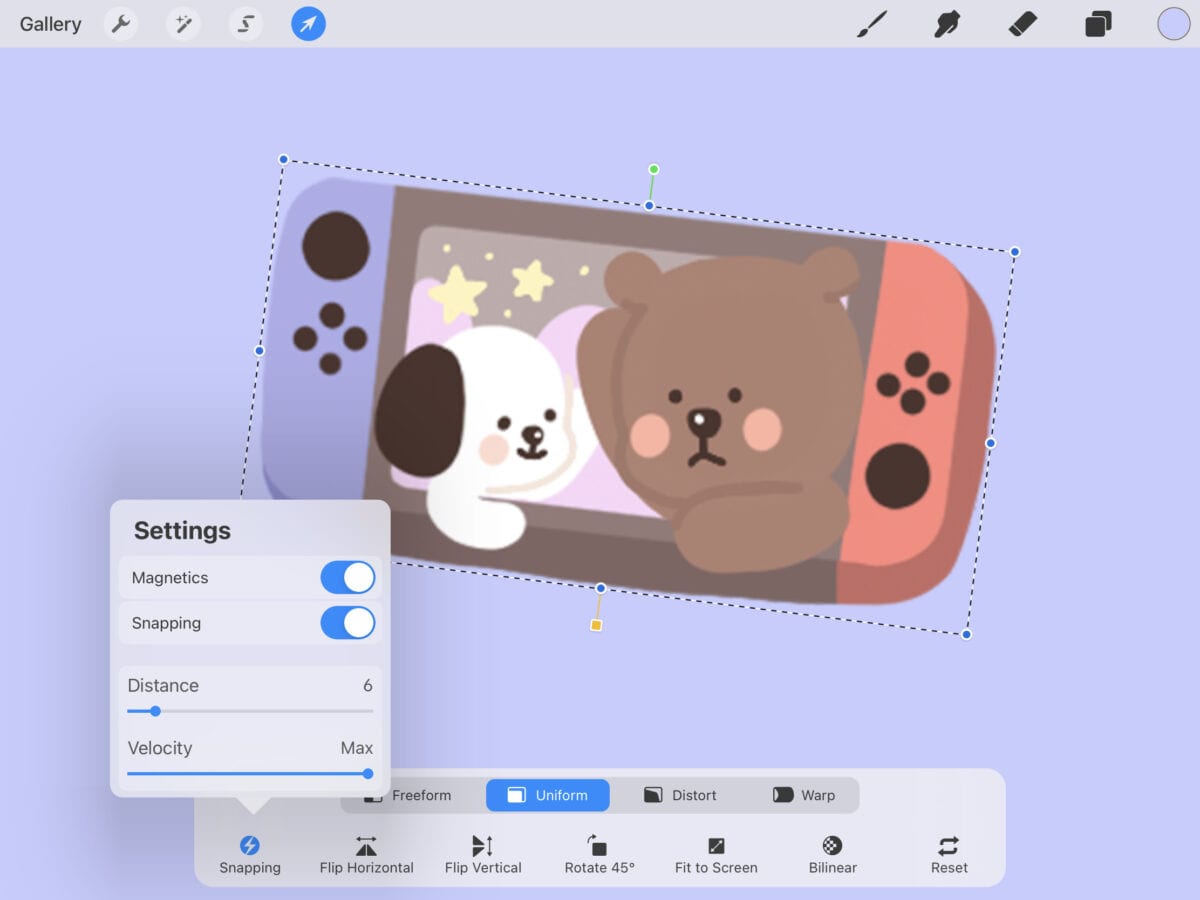Open the Bilinear interpolation options

pyautogui.click(x=832, y=855)
